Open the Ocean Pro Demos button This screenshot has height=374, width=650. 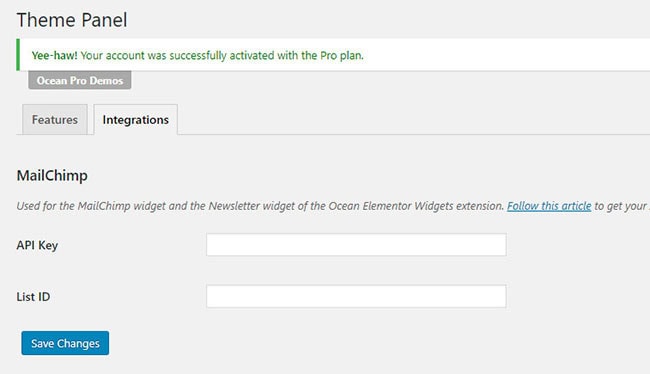(80, 80)
